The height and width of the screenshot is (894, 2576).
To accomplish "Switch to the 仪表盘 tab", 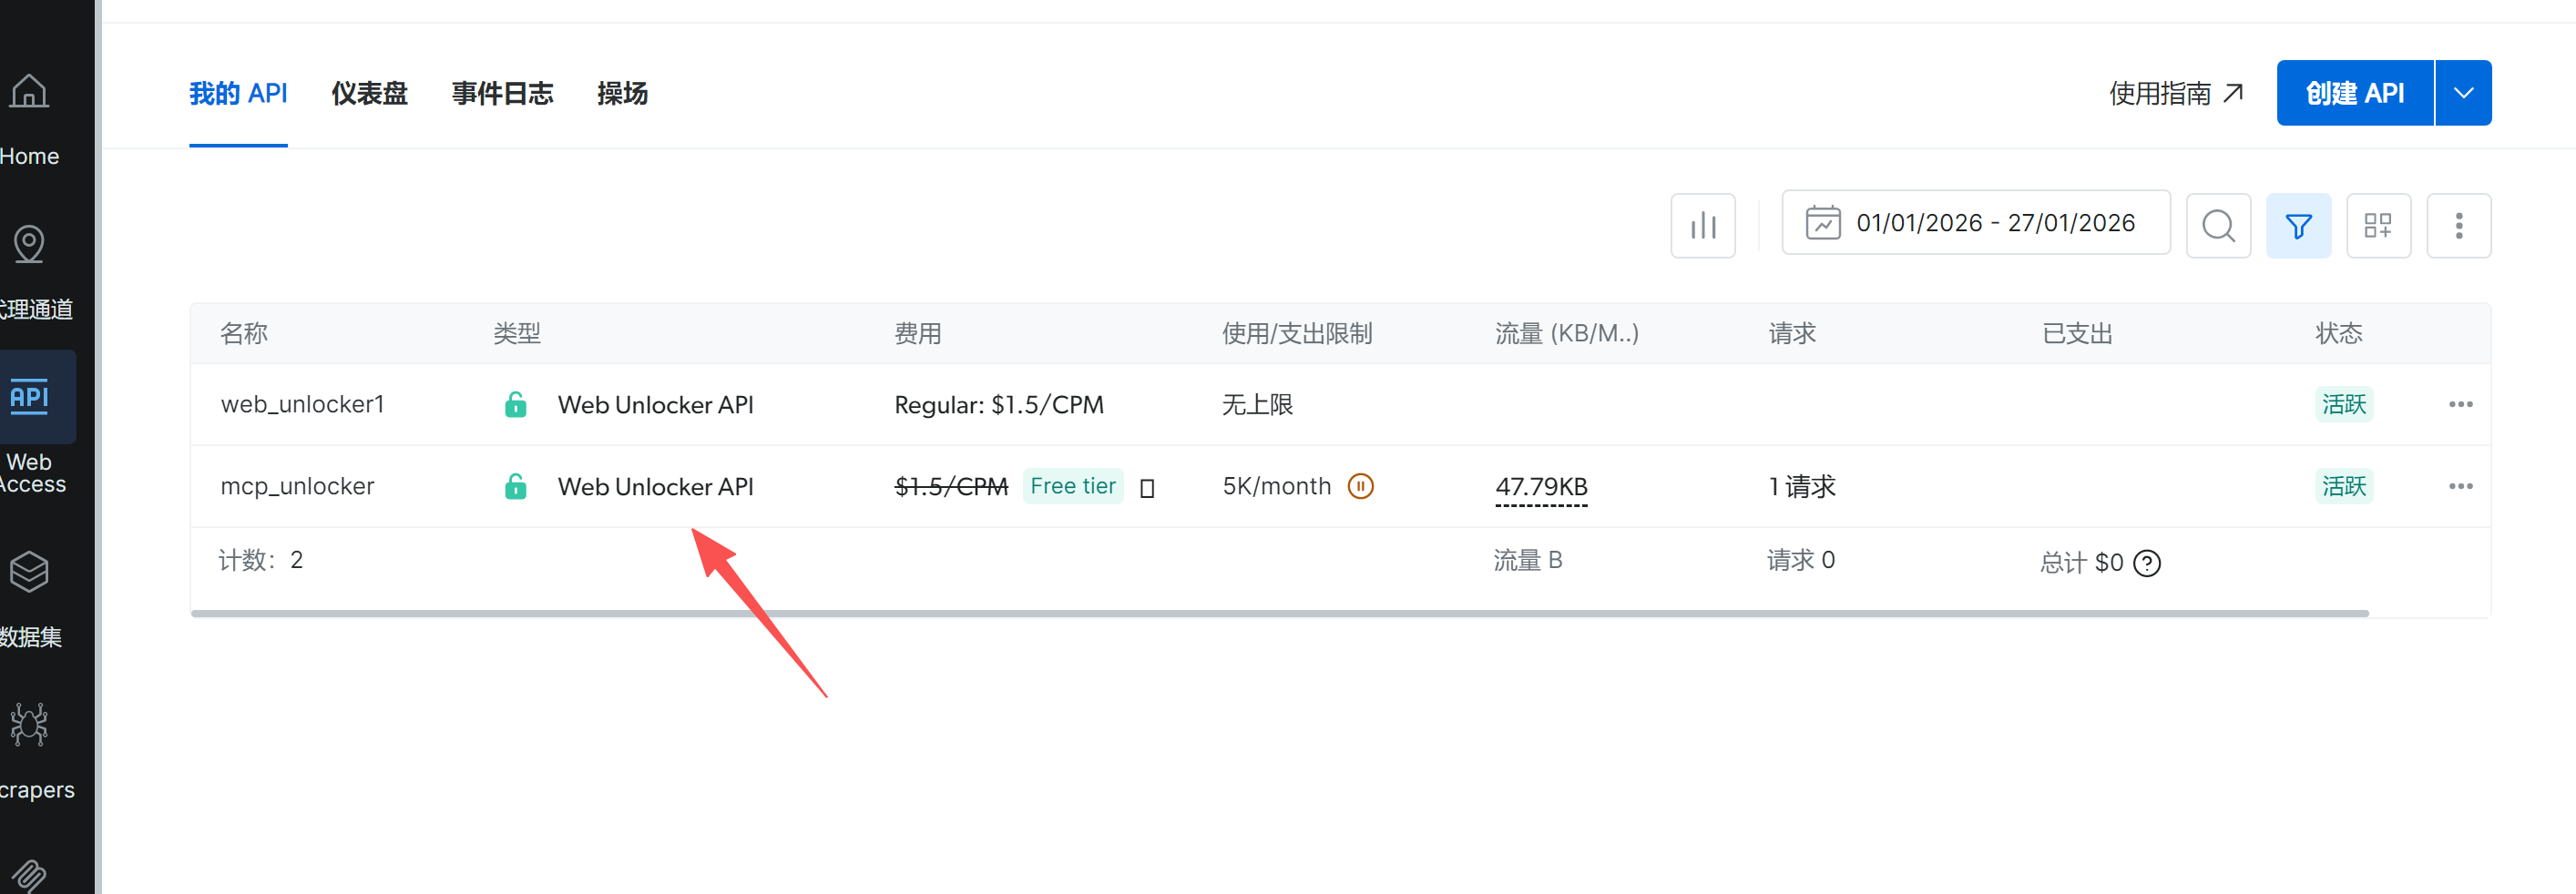I will (x=369, y=94).
